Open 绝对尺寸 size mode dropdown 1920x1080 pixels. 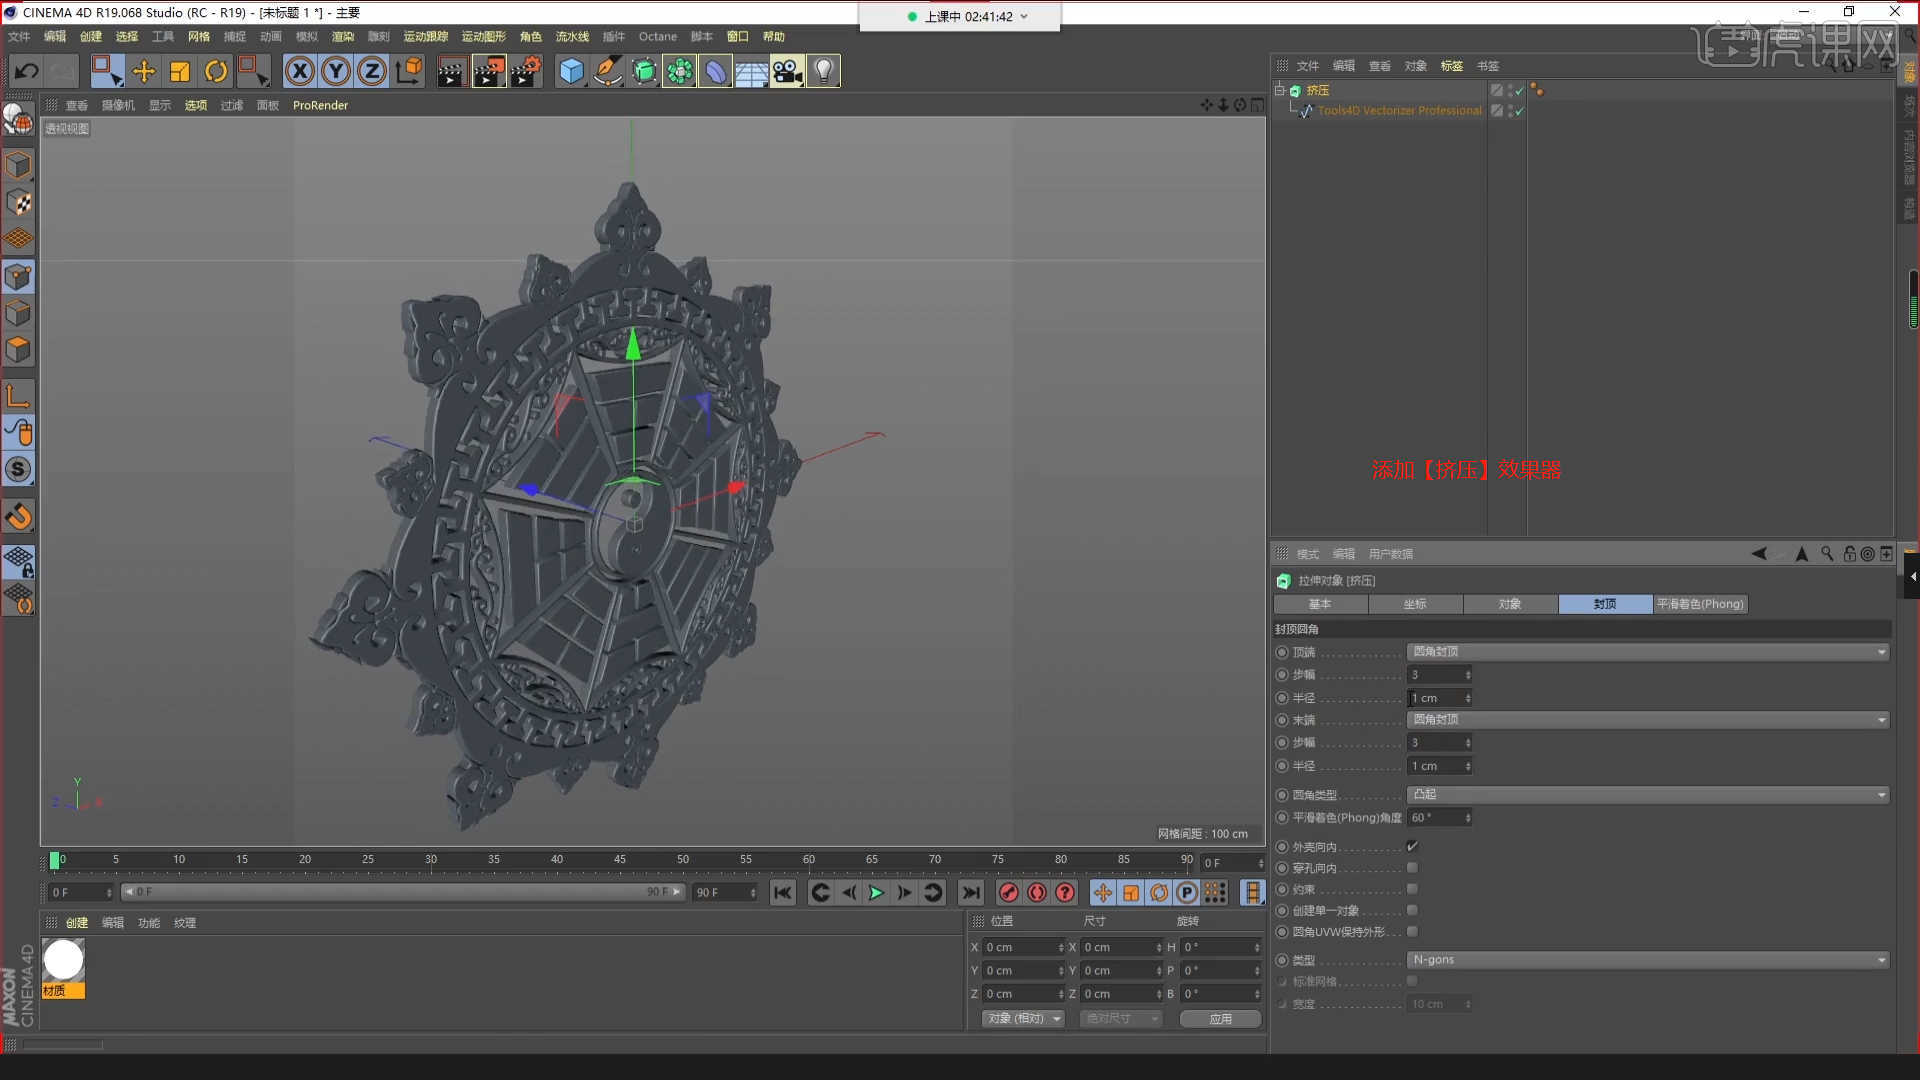(x=1121, y=1019)
